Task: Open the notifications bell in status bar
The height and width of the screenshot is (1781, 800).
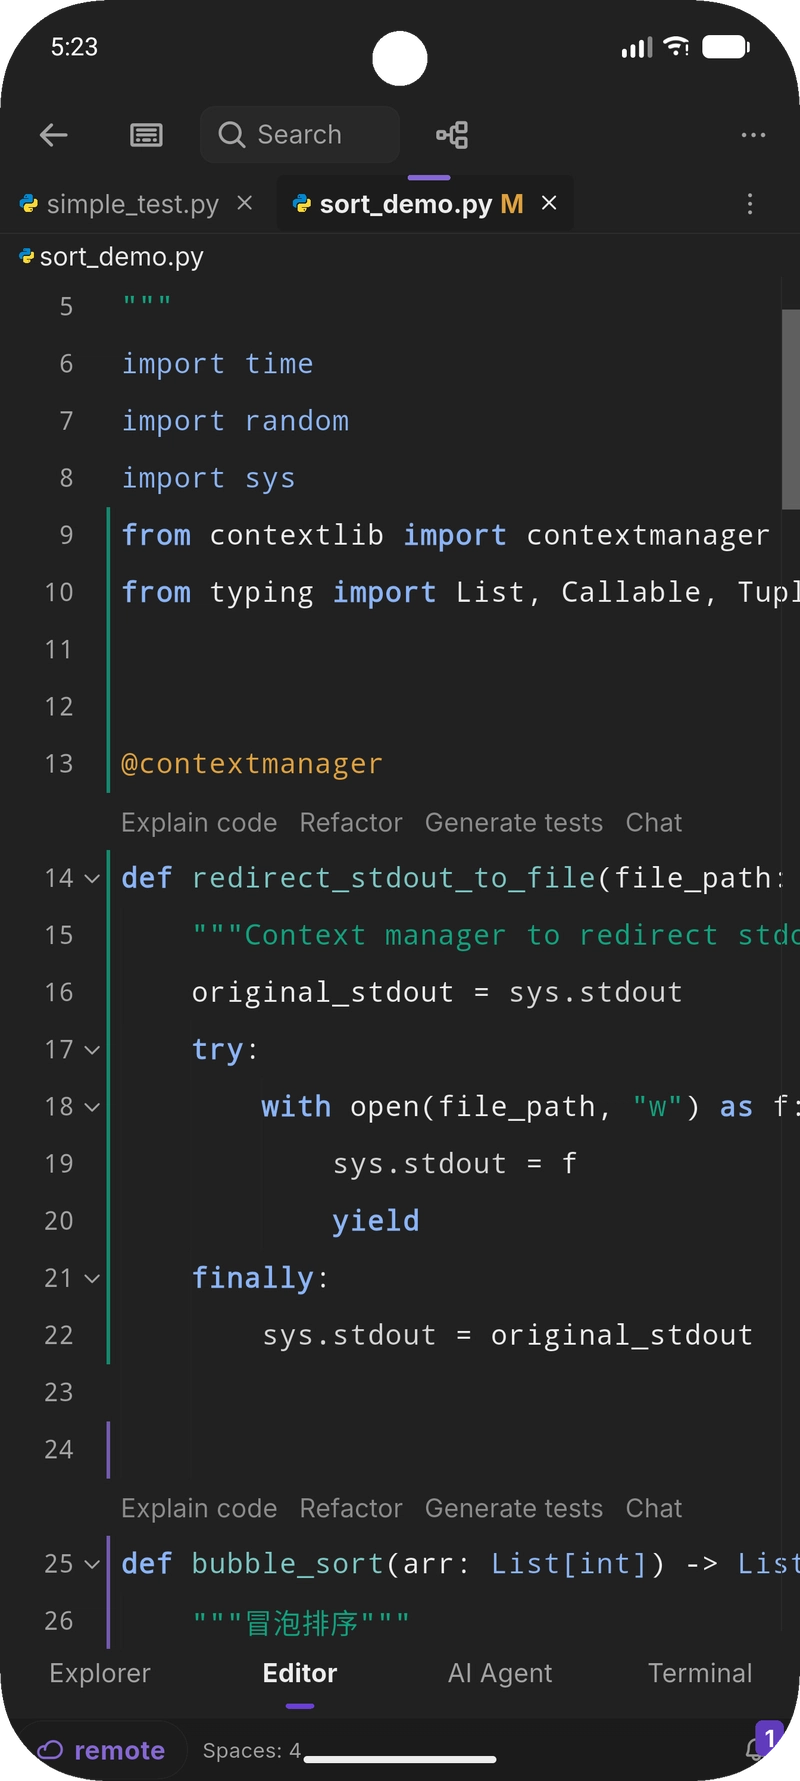Action: pyautogui.click(x=756, y=1749)
